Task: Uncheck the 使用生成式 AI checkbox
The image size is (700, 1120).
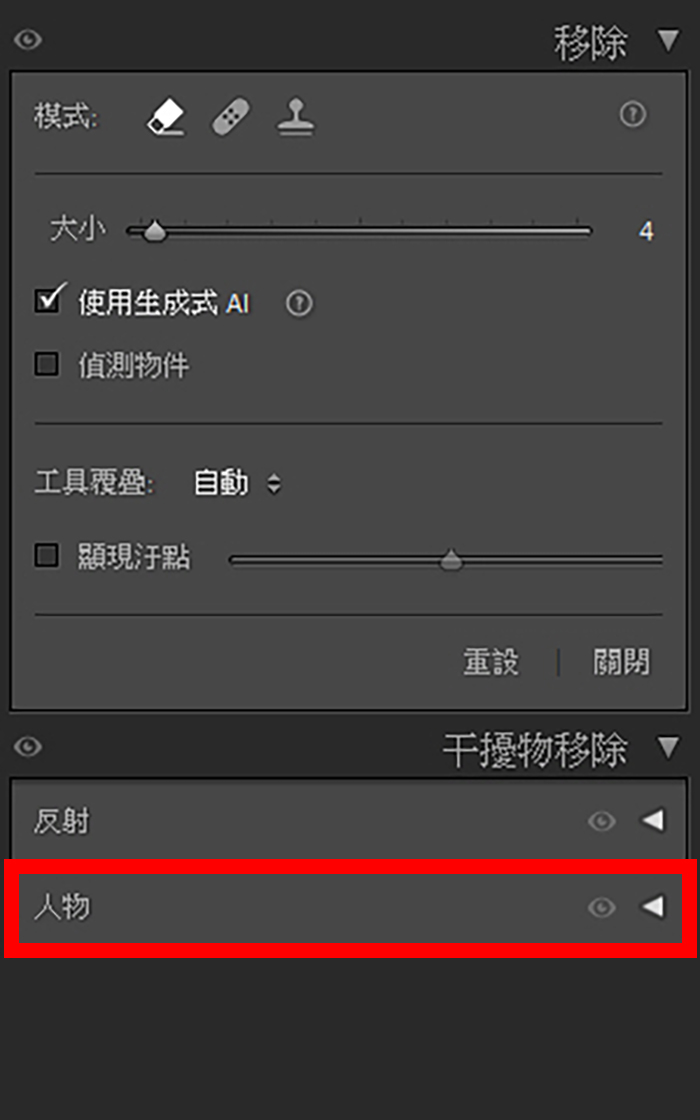Action: click(47, 301)
